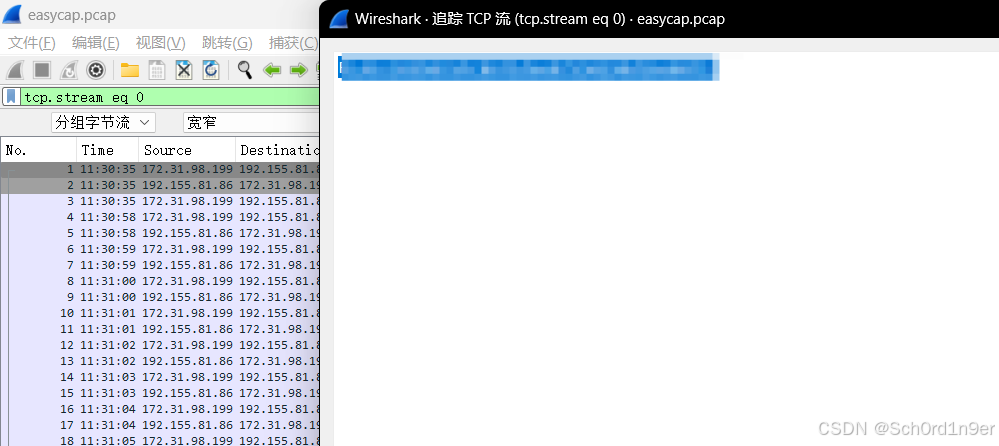Select packet number 2 row

[160, 185]
